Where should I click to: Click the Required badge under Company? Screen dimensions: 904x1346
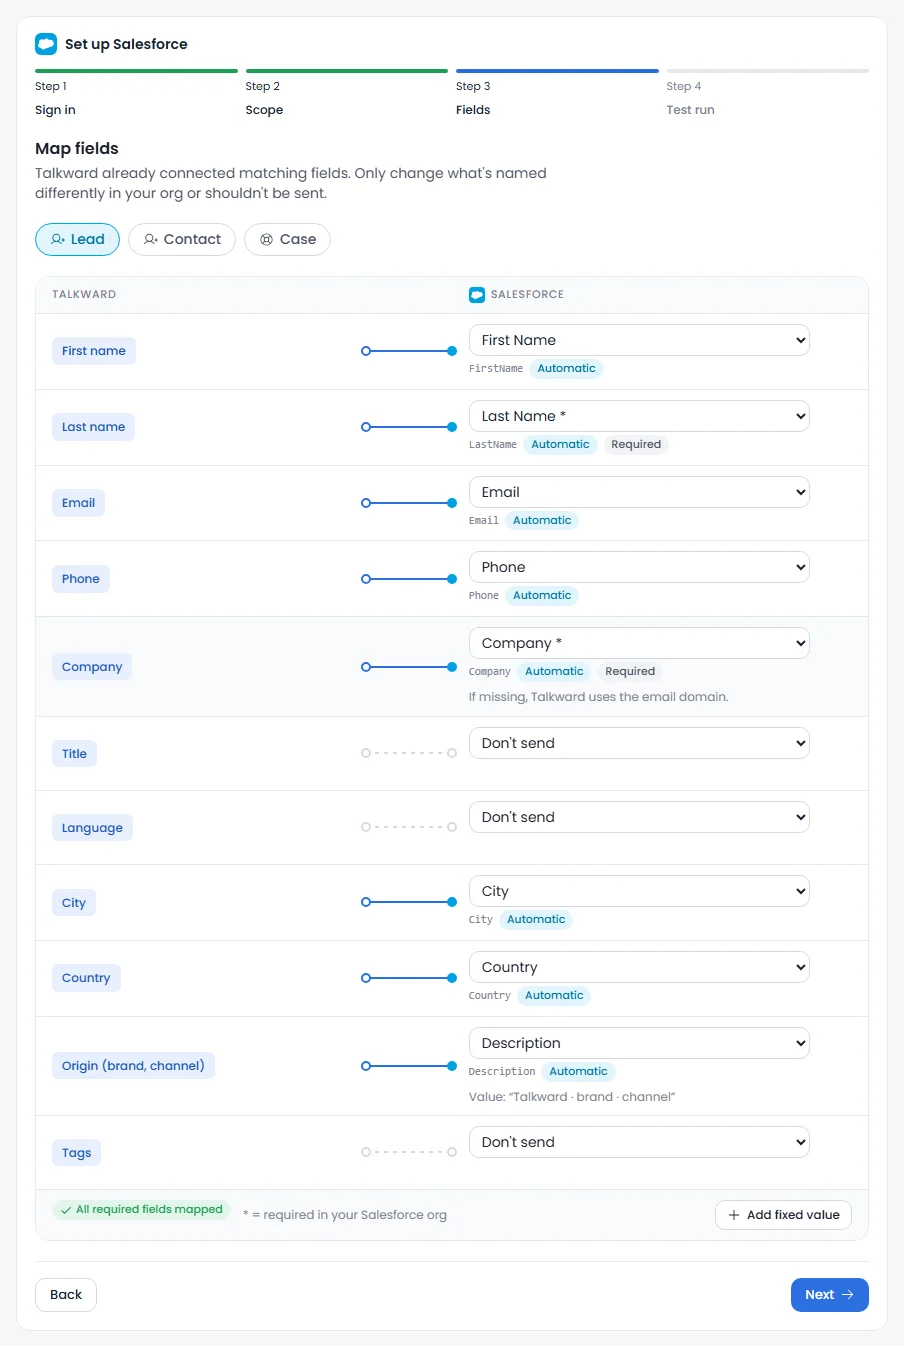coord(630,672)
